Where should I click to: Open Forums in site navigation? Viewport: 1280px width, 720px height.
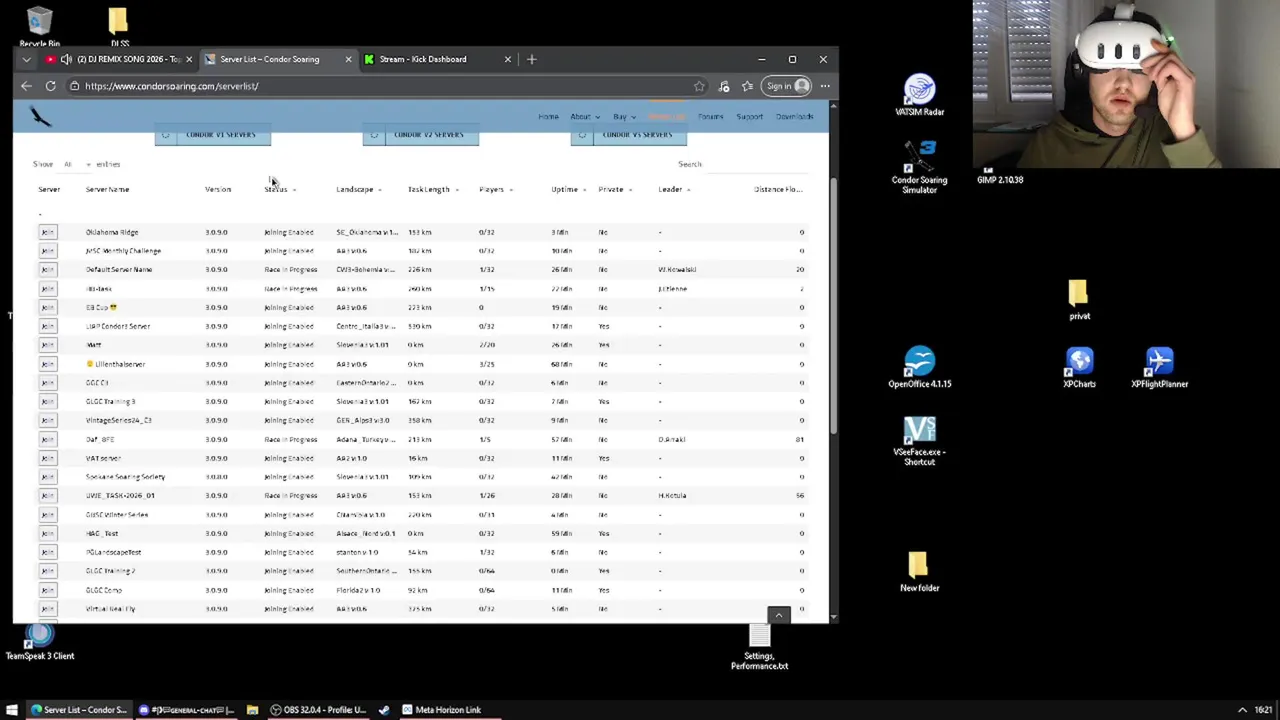point(710,117)
